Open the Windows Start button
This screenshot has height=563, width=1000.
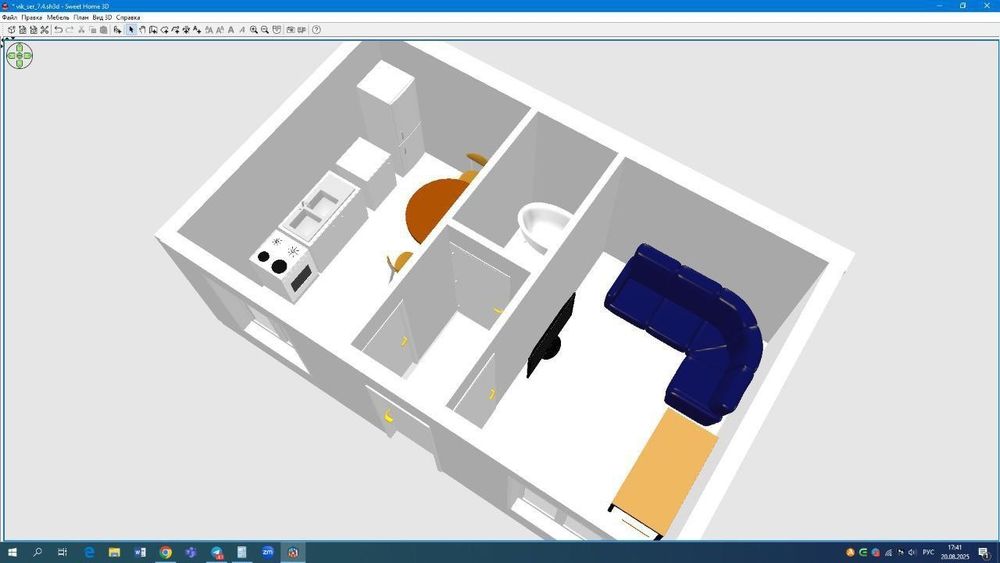click(x=11, y=552)
